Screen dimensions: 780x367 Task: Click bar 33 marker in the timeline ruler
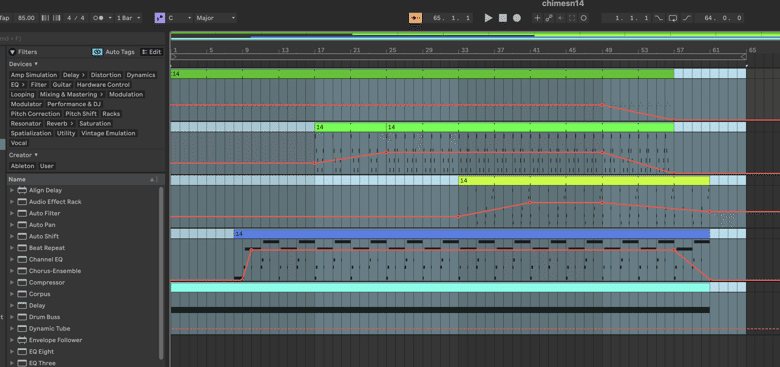pos(465,50)
